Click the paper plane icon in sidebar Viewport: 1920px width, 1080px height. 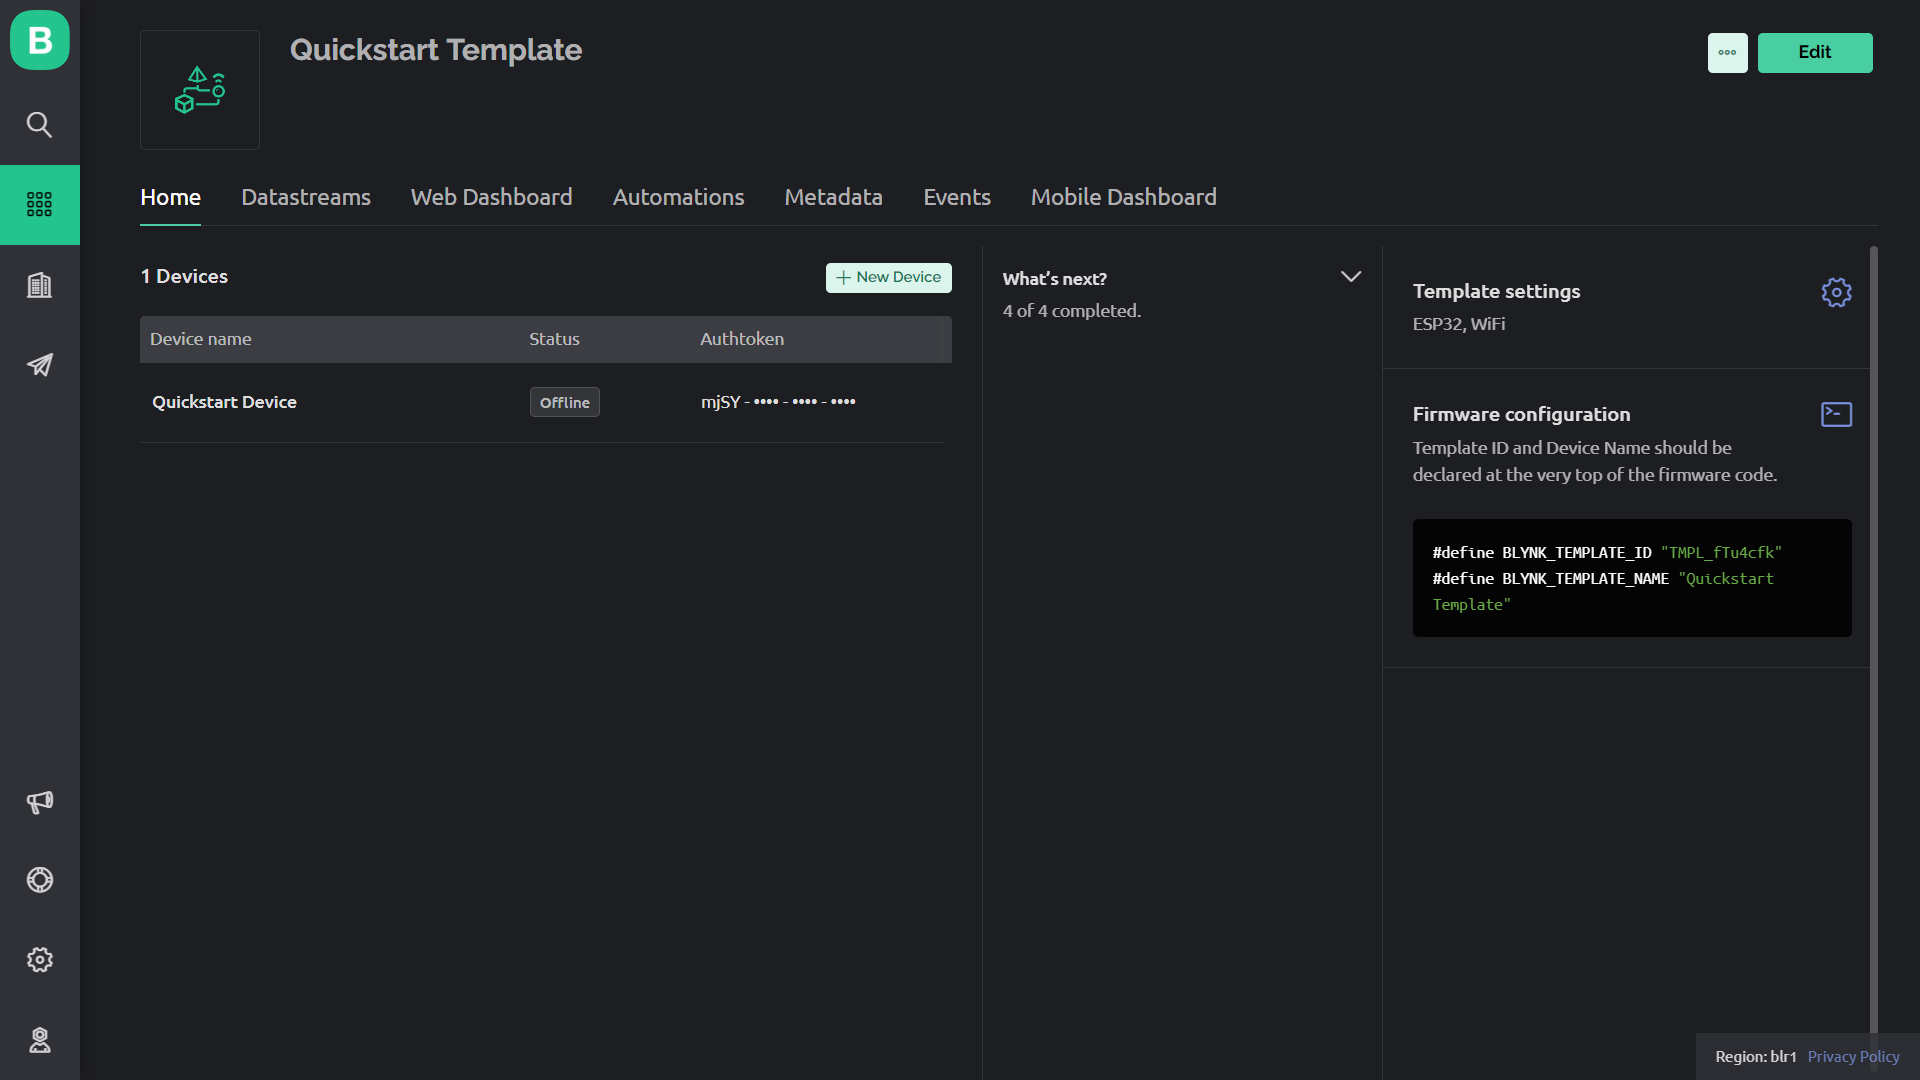tap(40, 365)
